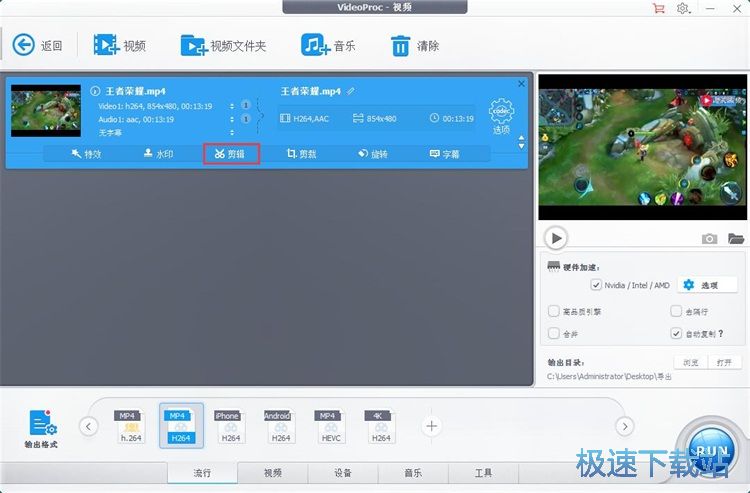Expand the Audio1 track selector arrows

tap(232, 119)
